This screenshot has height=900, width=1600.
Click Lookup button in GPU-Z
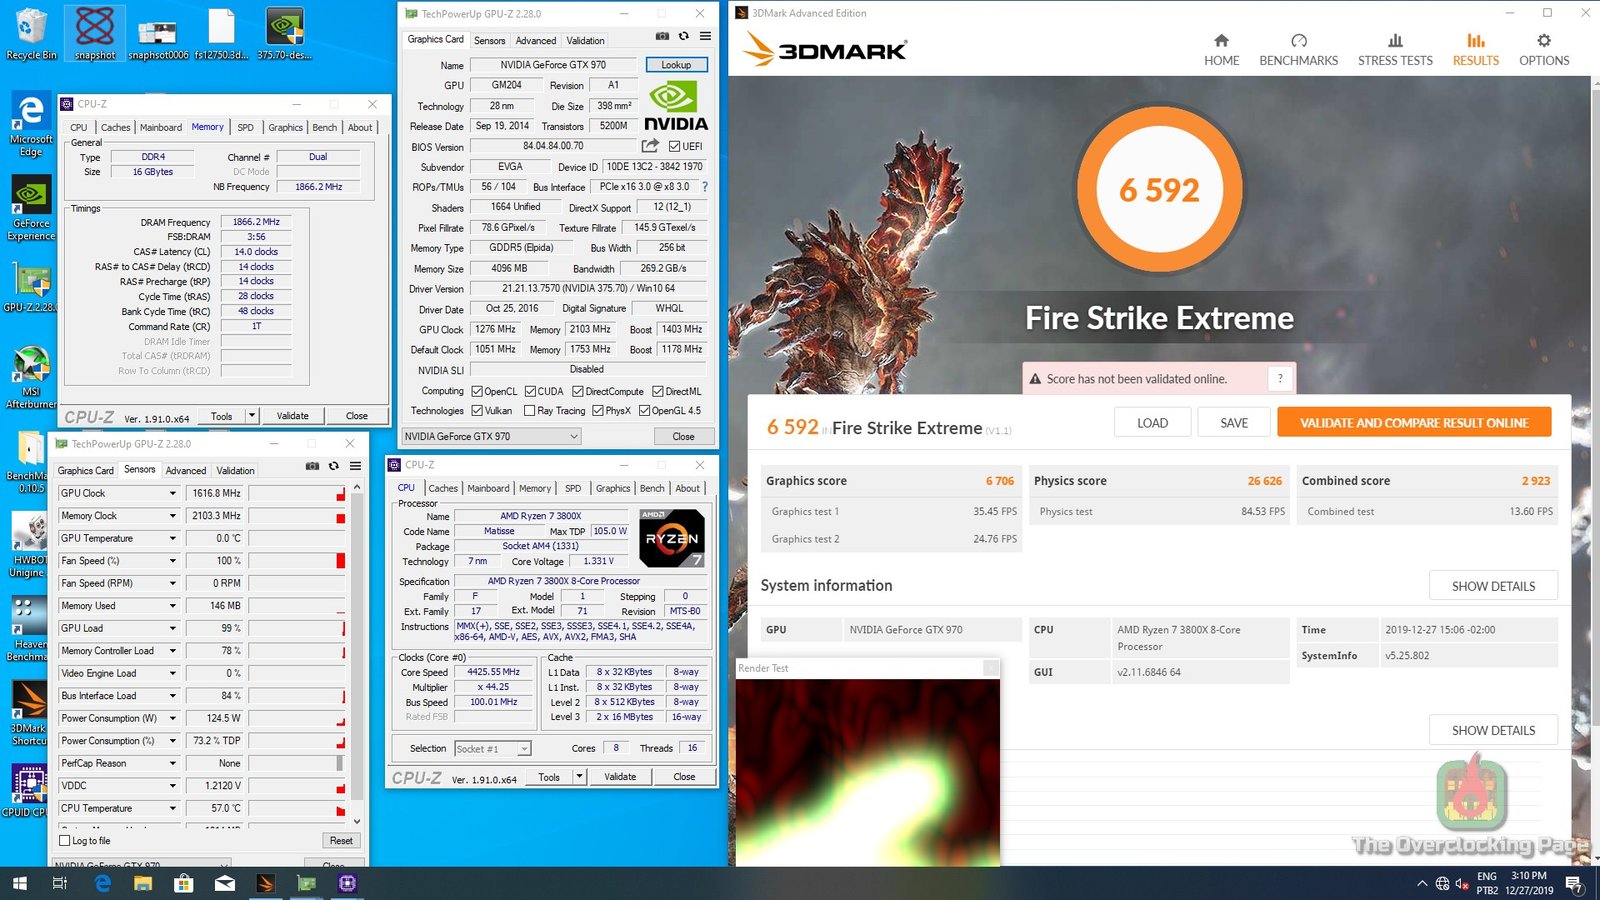click(x=676, y=65)
